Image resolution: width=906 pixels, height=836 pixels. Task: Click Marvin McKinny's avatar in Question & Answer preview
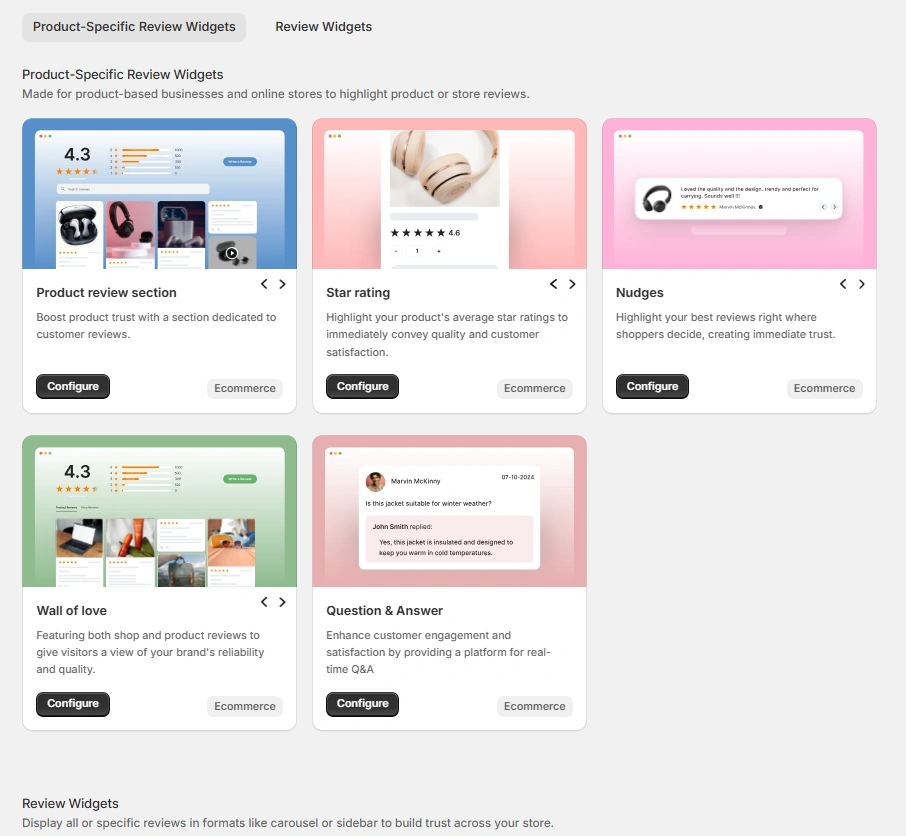(x=375, y=481)
